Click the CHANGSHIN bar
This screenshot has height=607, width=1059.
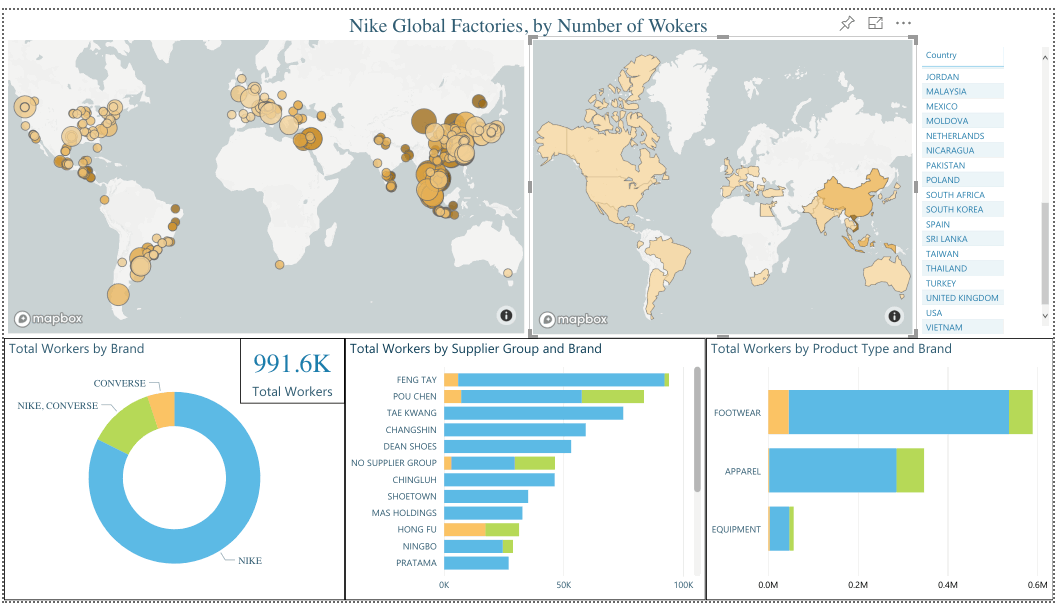coord(515,430)
